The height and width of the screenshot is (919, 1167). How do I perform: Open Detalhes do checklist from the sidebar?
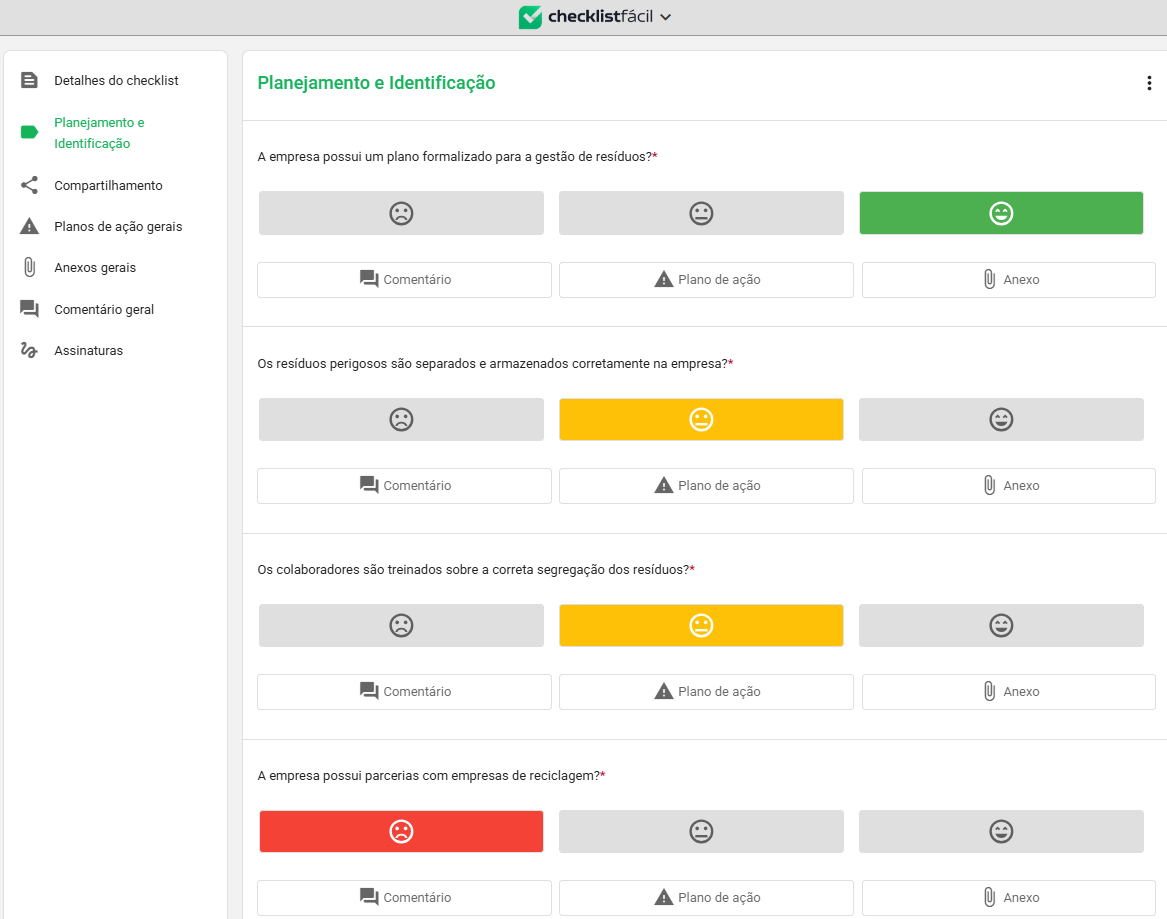(116, 80)
